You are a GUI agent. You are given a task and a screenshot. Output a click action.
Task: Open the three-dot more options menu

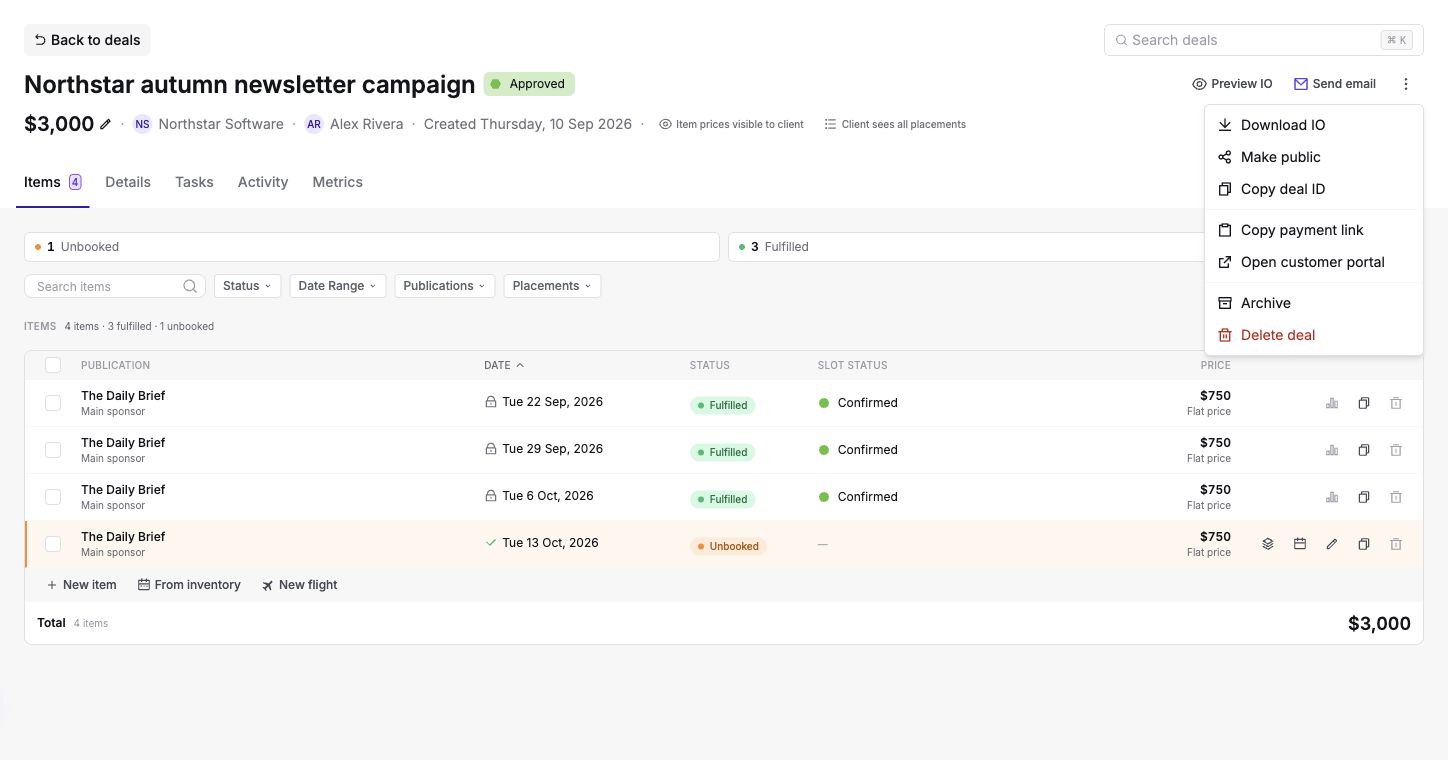point(1406,84)
